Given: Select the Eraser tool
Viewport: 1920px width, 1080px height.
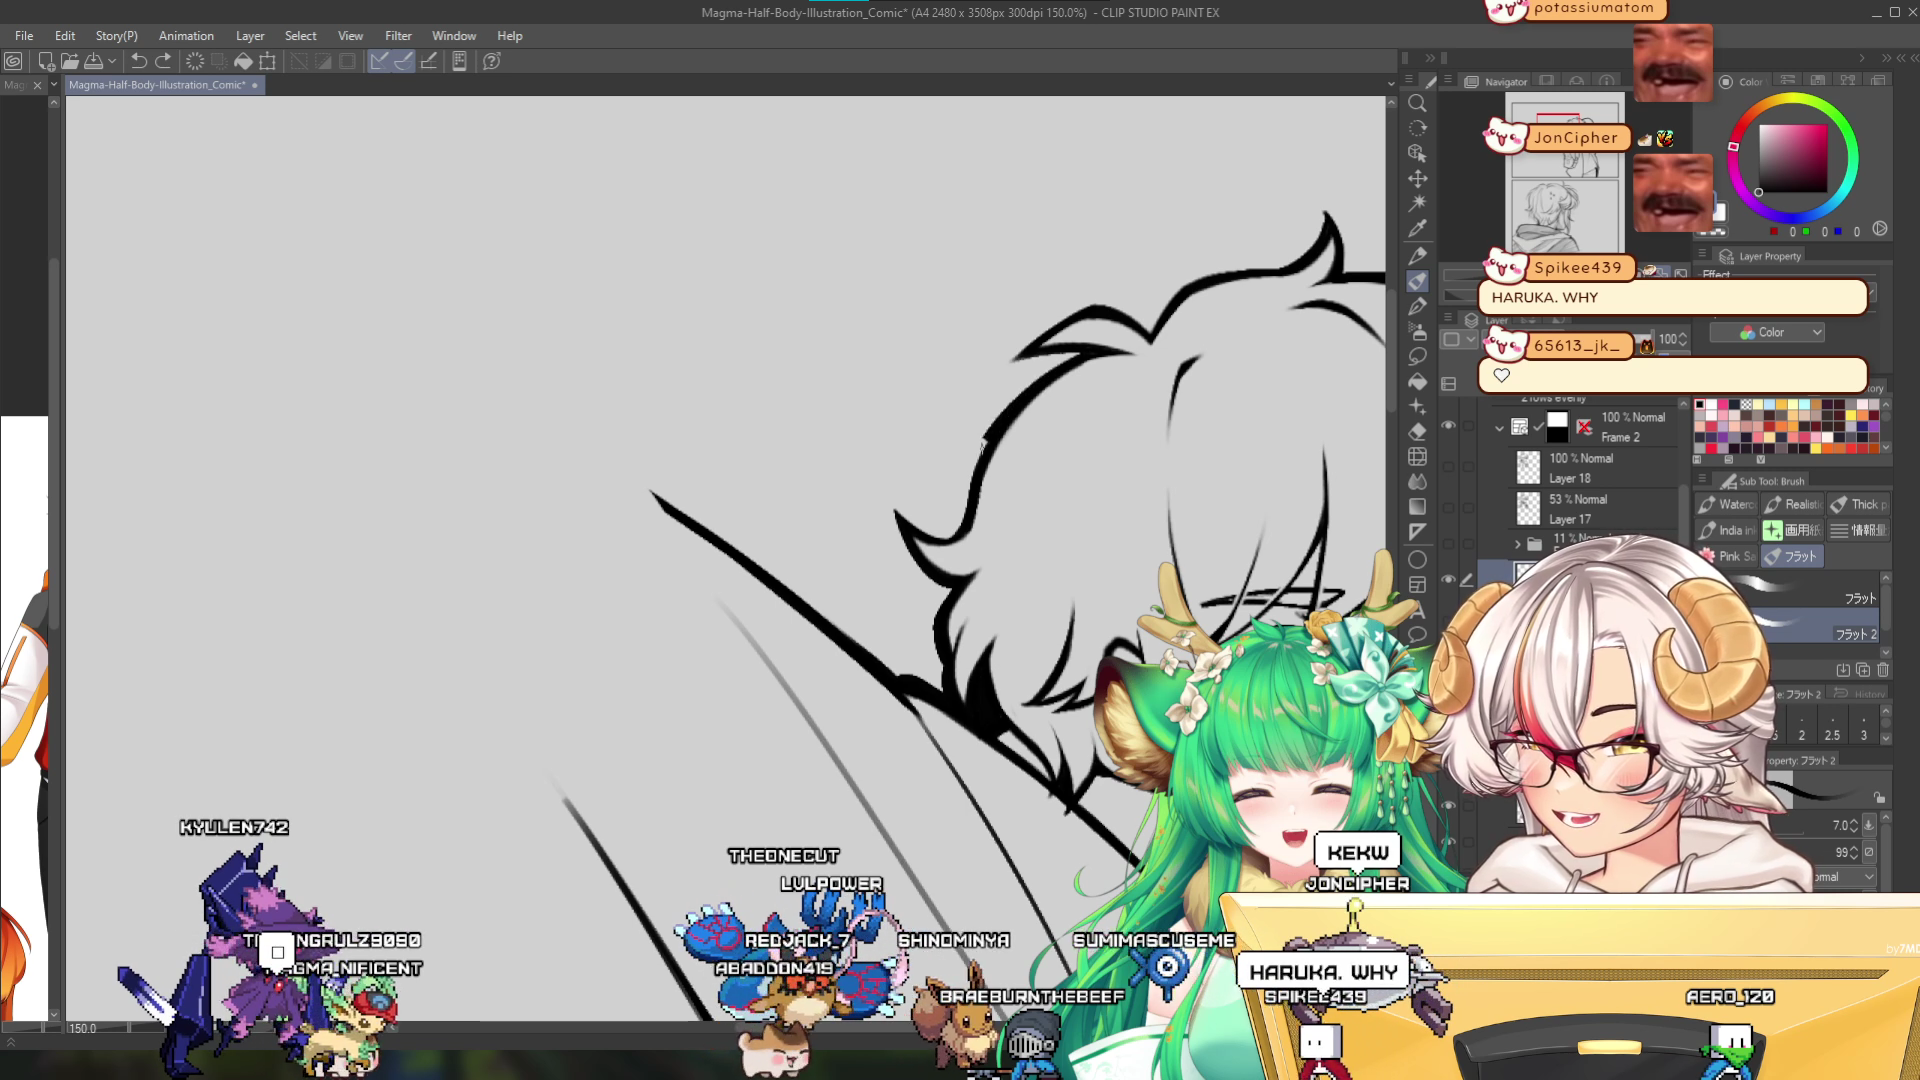Looking at the screenshot, I should [1417, 432].
